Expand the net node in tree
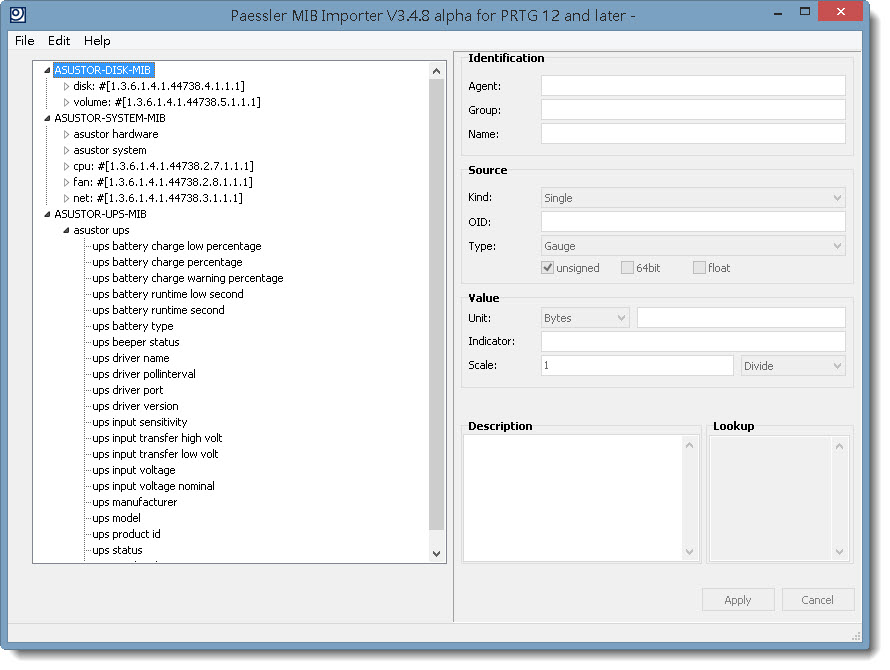Image resolution: width=890 pixels, height=670 pixels. [66, 198]
